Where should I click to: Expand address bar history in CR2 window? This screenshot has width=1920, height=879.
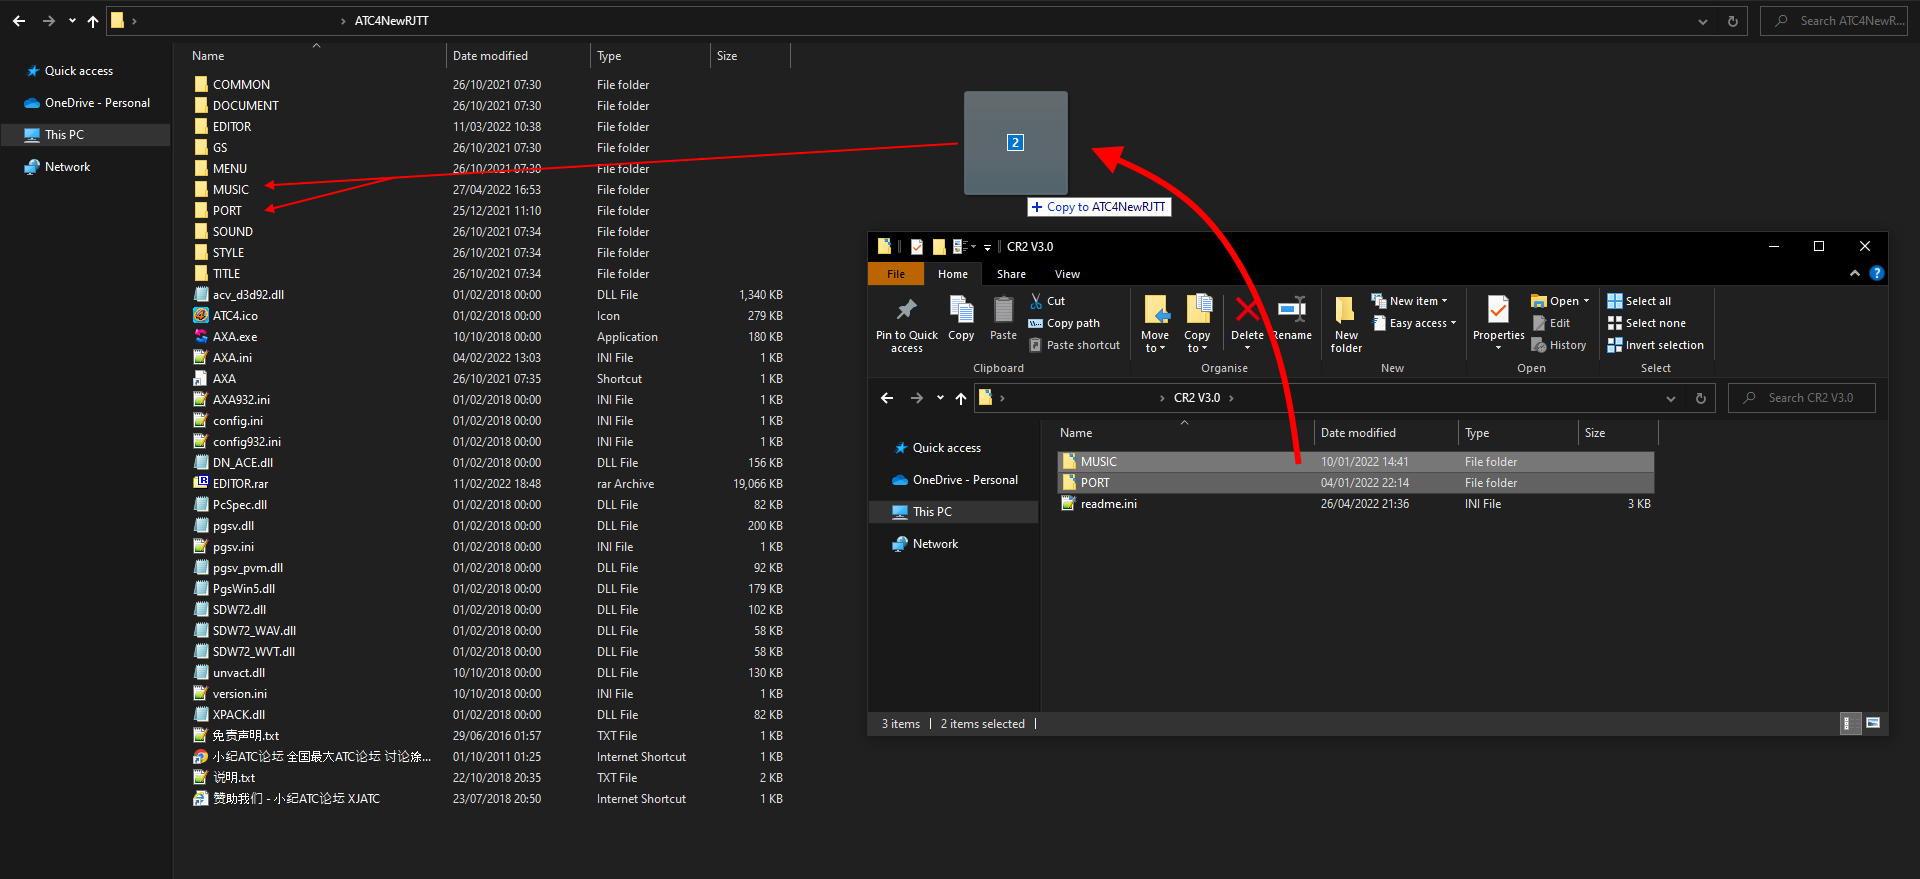1670,398
